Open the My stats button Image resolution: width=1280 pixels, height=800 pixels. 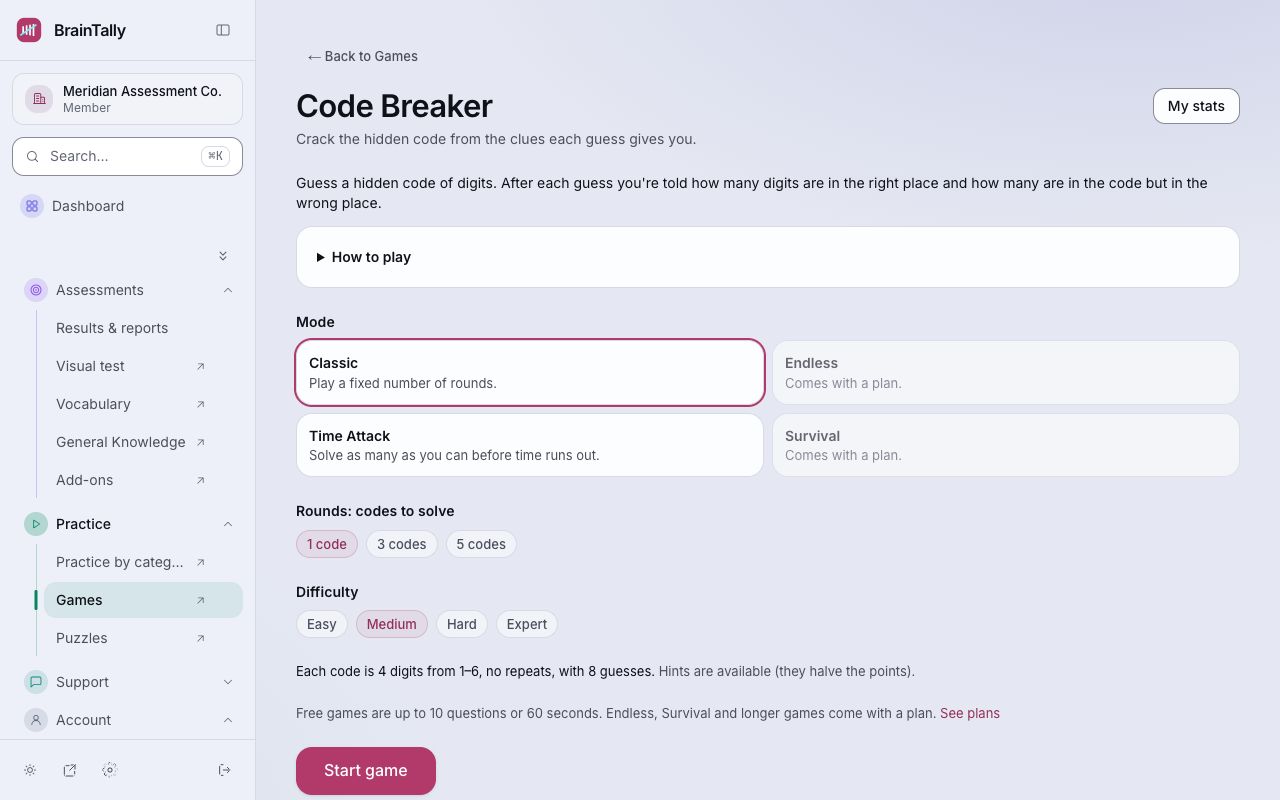[1196, 106]
